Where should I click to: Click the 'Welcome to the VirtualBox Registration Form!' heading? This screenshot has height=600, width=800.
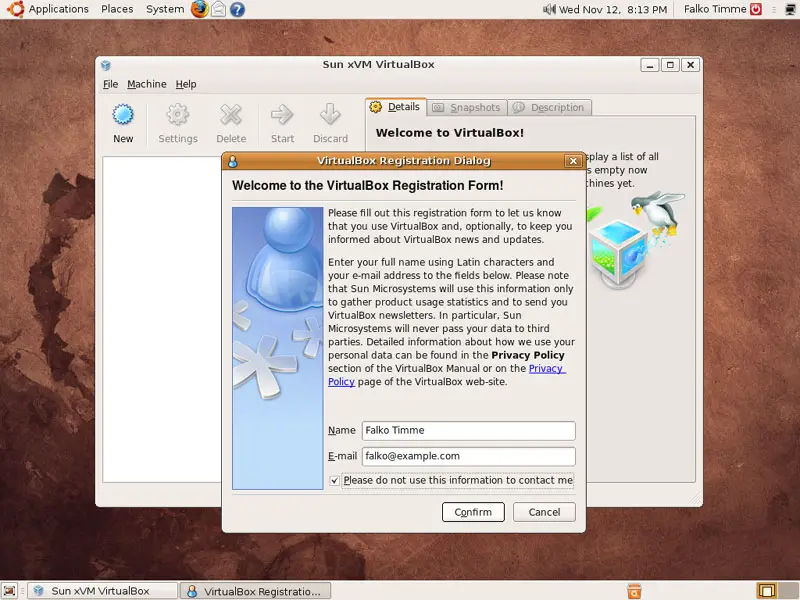click(367, 185)
